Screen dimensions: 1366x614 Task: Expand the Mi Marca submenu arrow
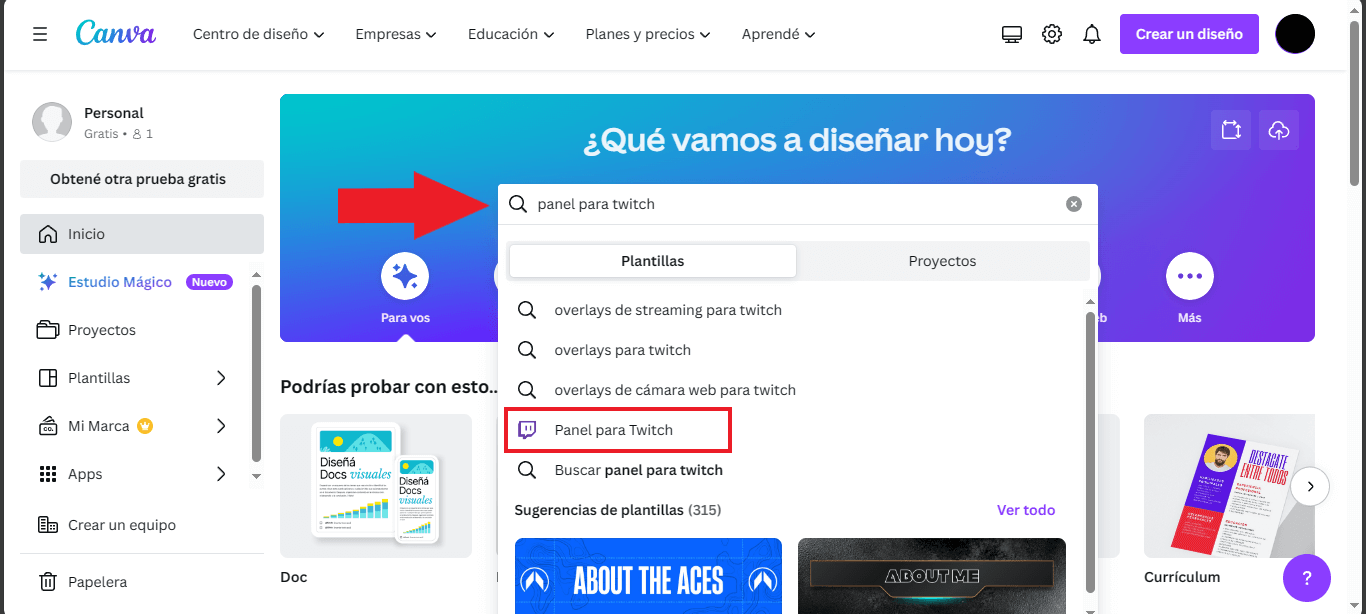[221, 426]
